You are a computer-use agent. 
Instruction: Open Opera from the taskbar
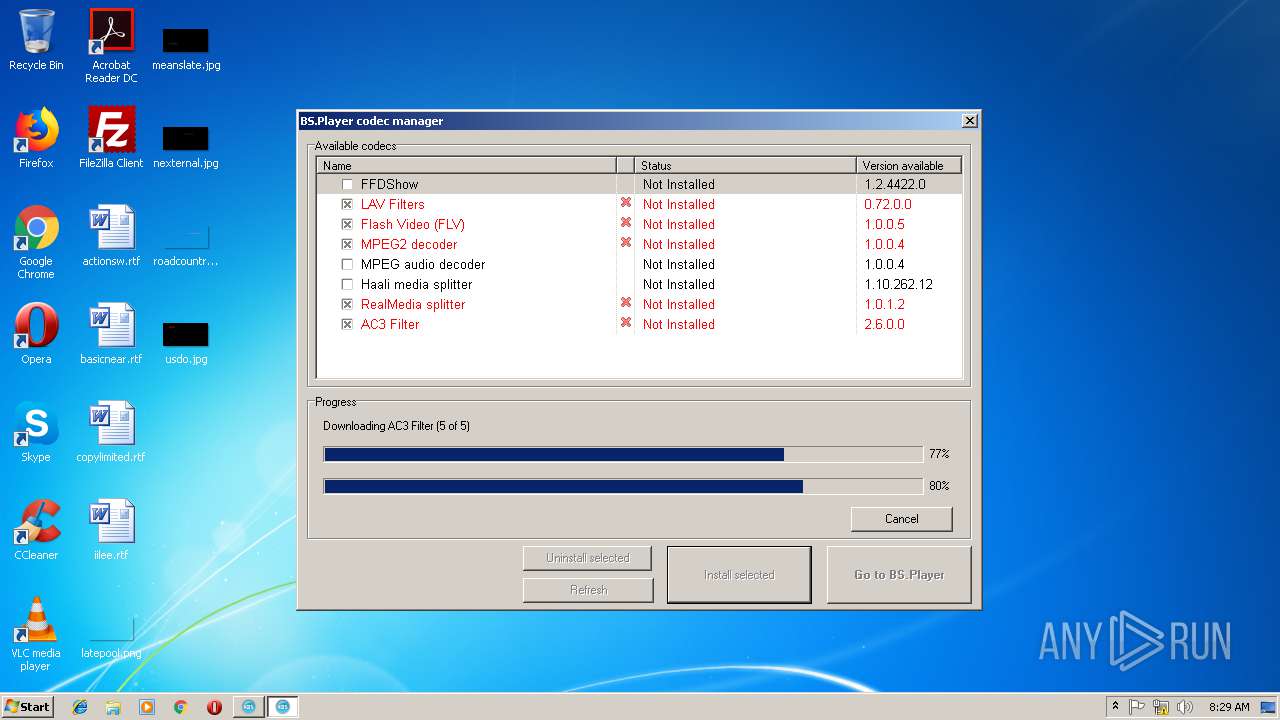pos(214,707)
